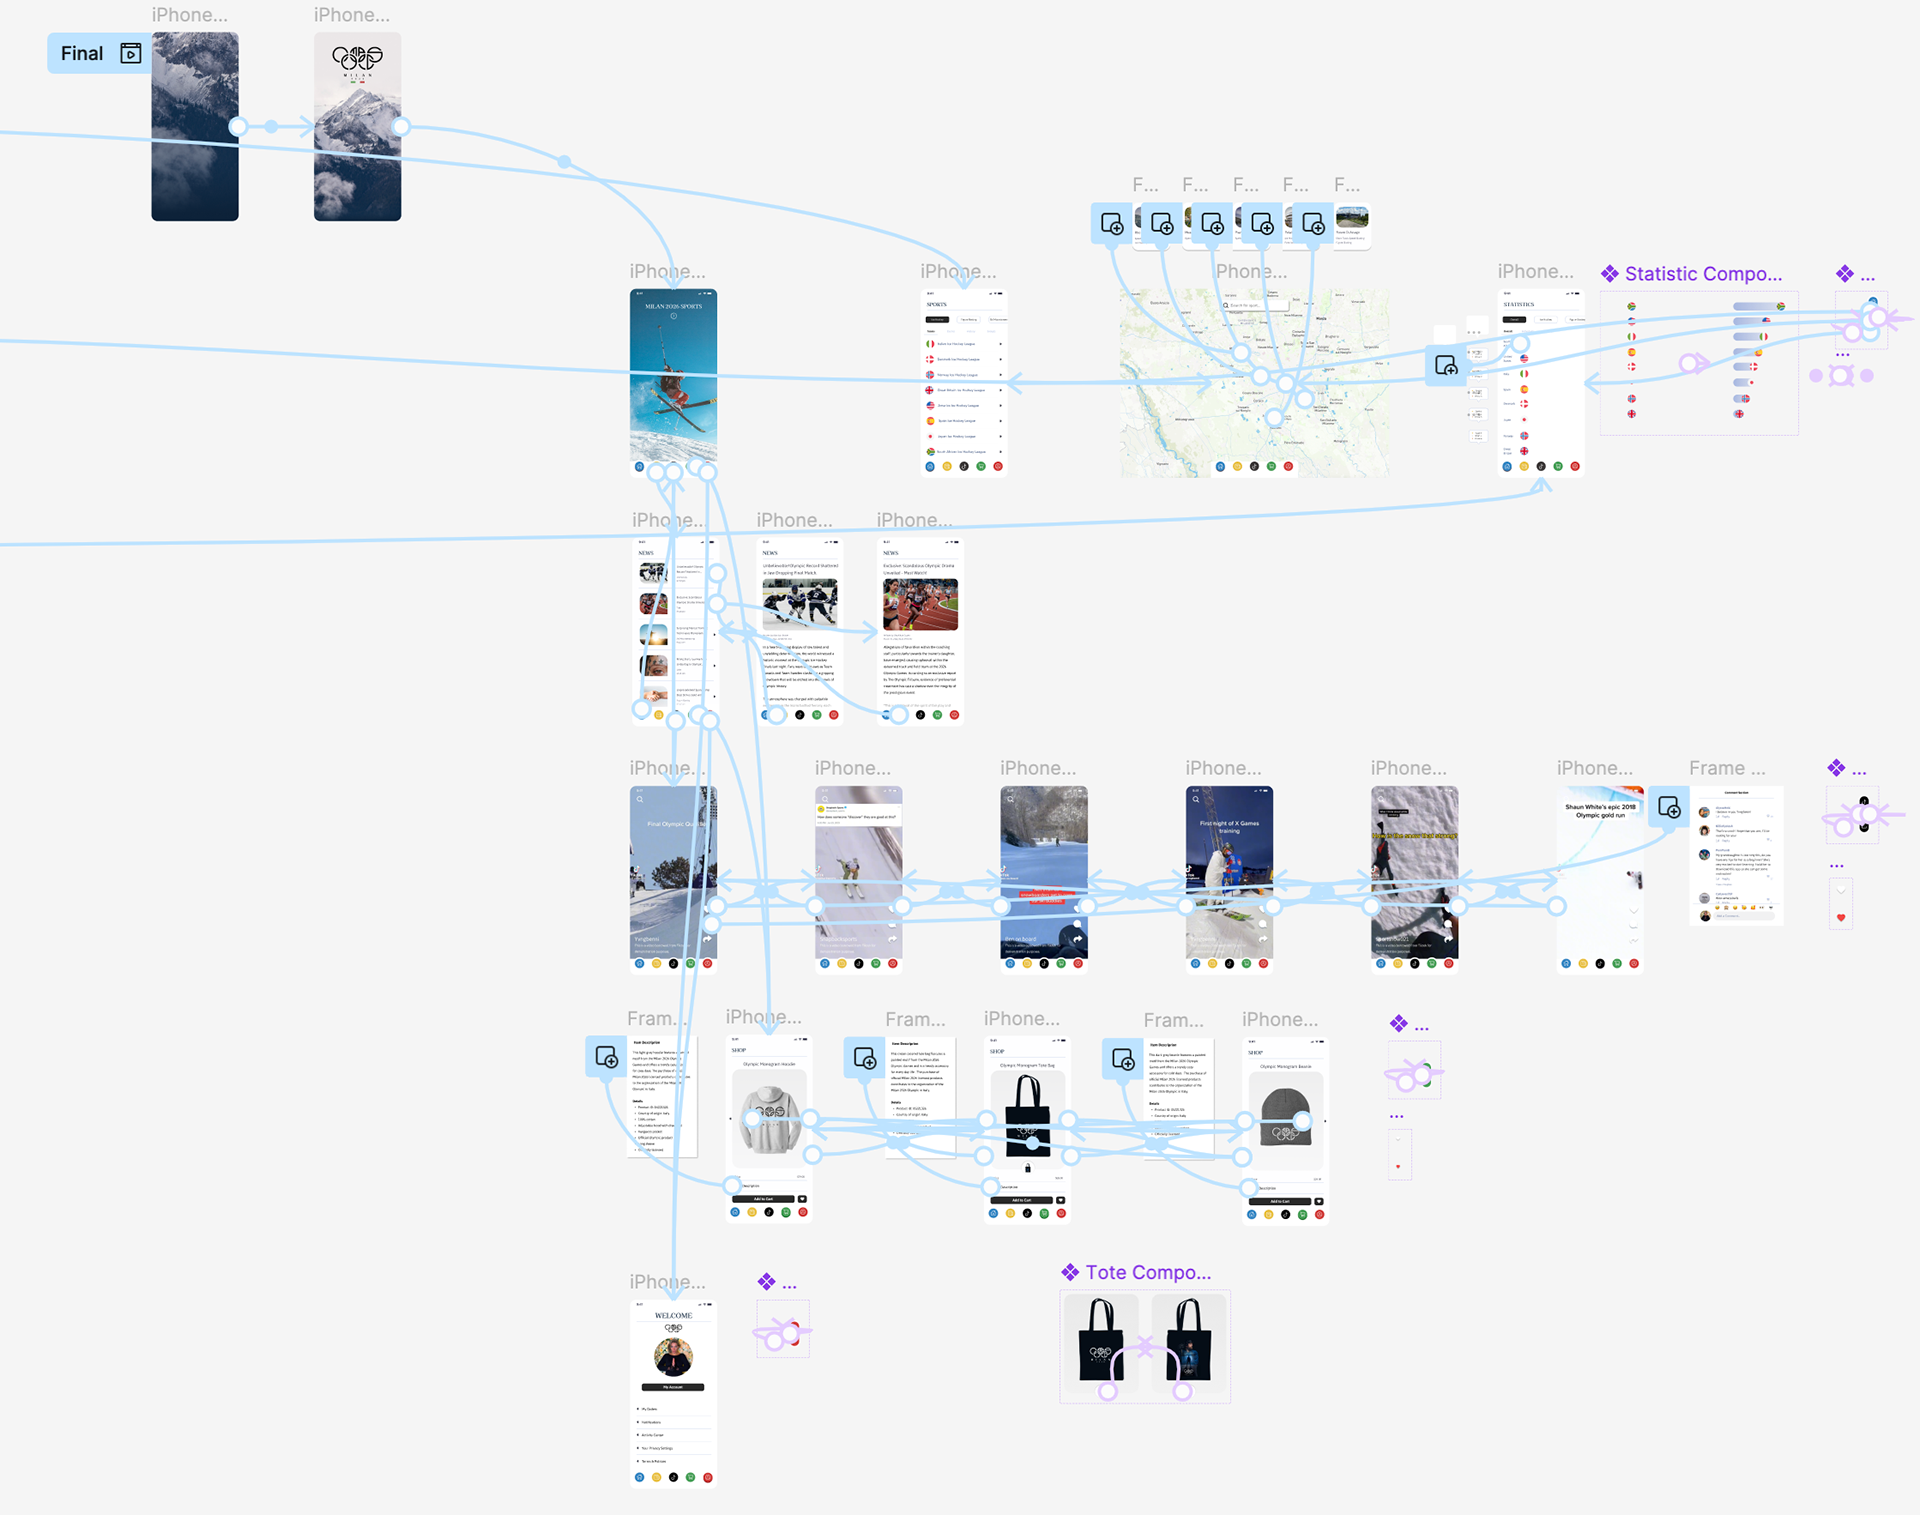The image size is (1920, 1515).
Task: Select the Statistic Compo component label
Action: click(1703, 274)
